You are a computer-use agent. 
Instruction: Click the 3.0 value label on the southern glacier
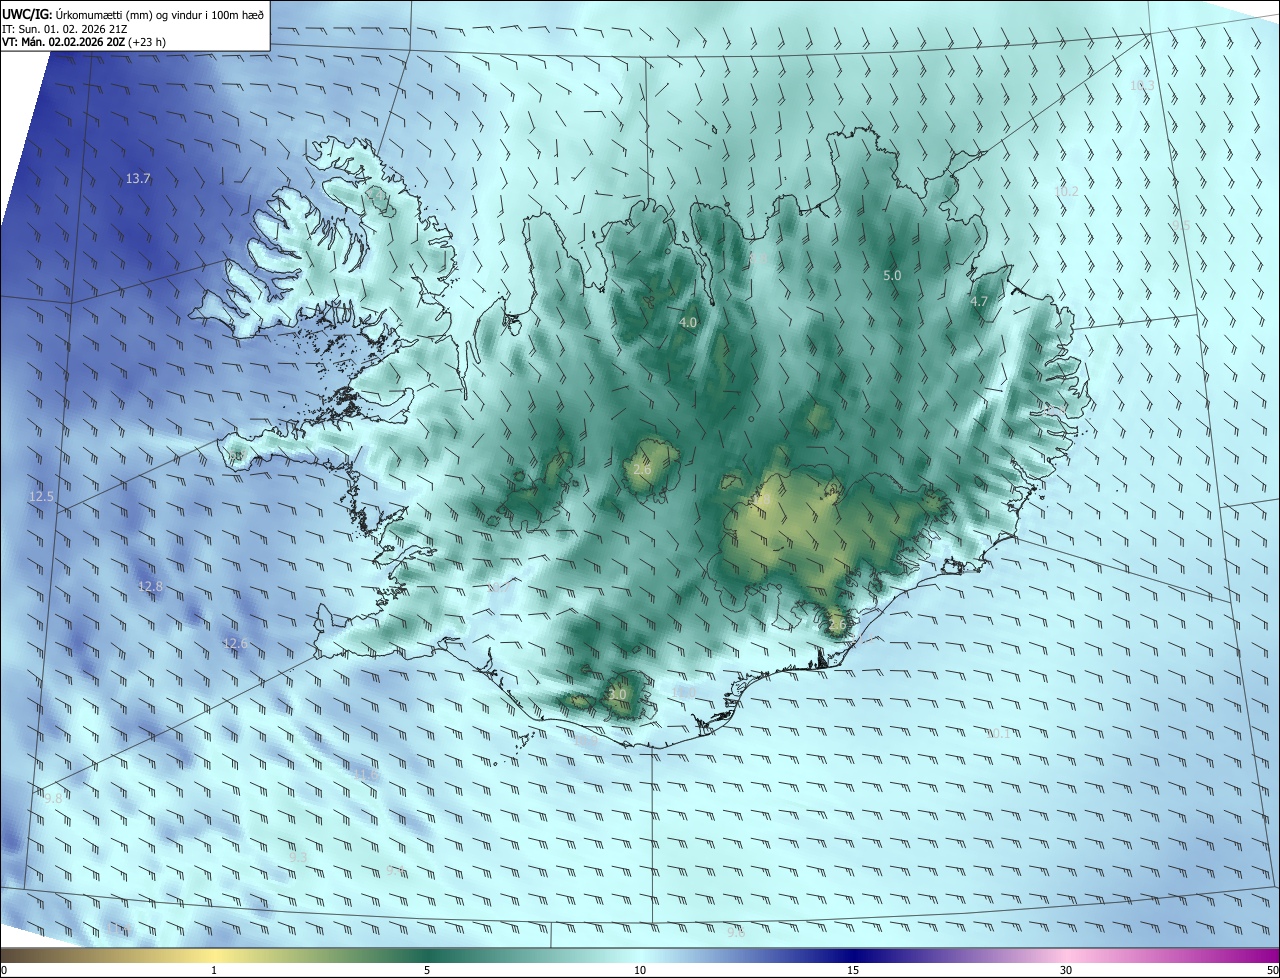[617, 694]
